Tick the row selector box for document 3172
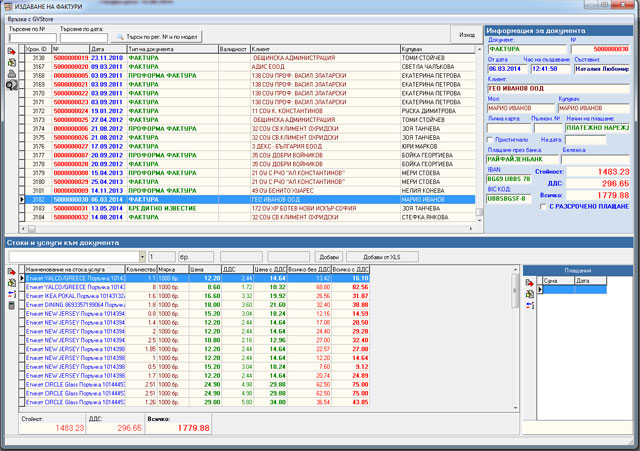 pyautogui.click(x=22, y=111)
